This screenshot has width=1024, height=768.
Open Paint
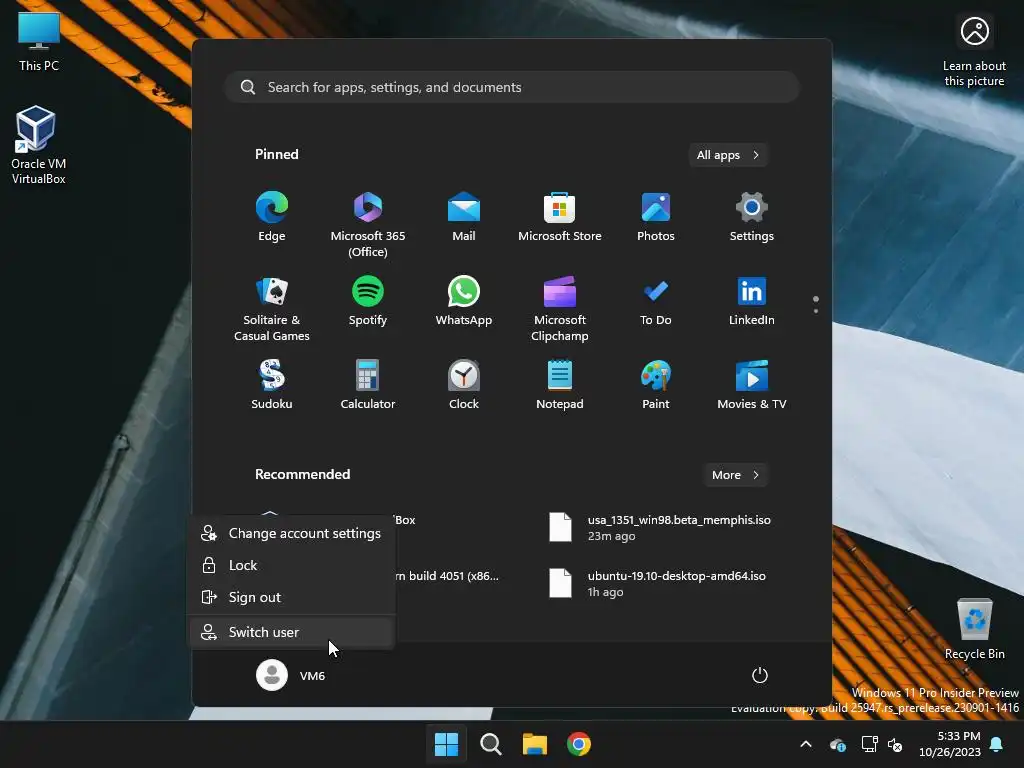click(656, 385)
